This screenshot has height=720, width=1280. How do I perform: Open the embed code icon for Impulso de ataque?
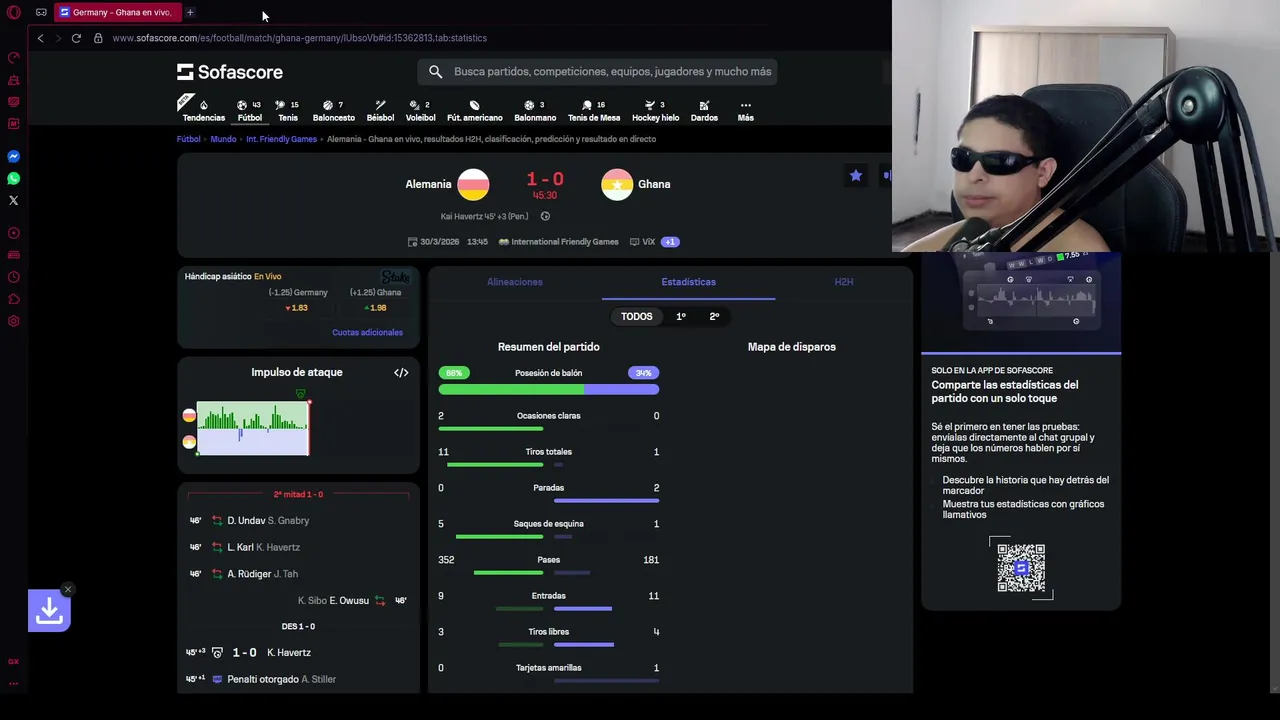coord(401,373)
